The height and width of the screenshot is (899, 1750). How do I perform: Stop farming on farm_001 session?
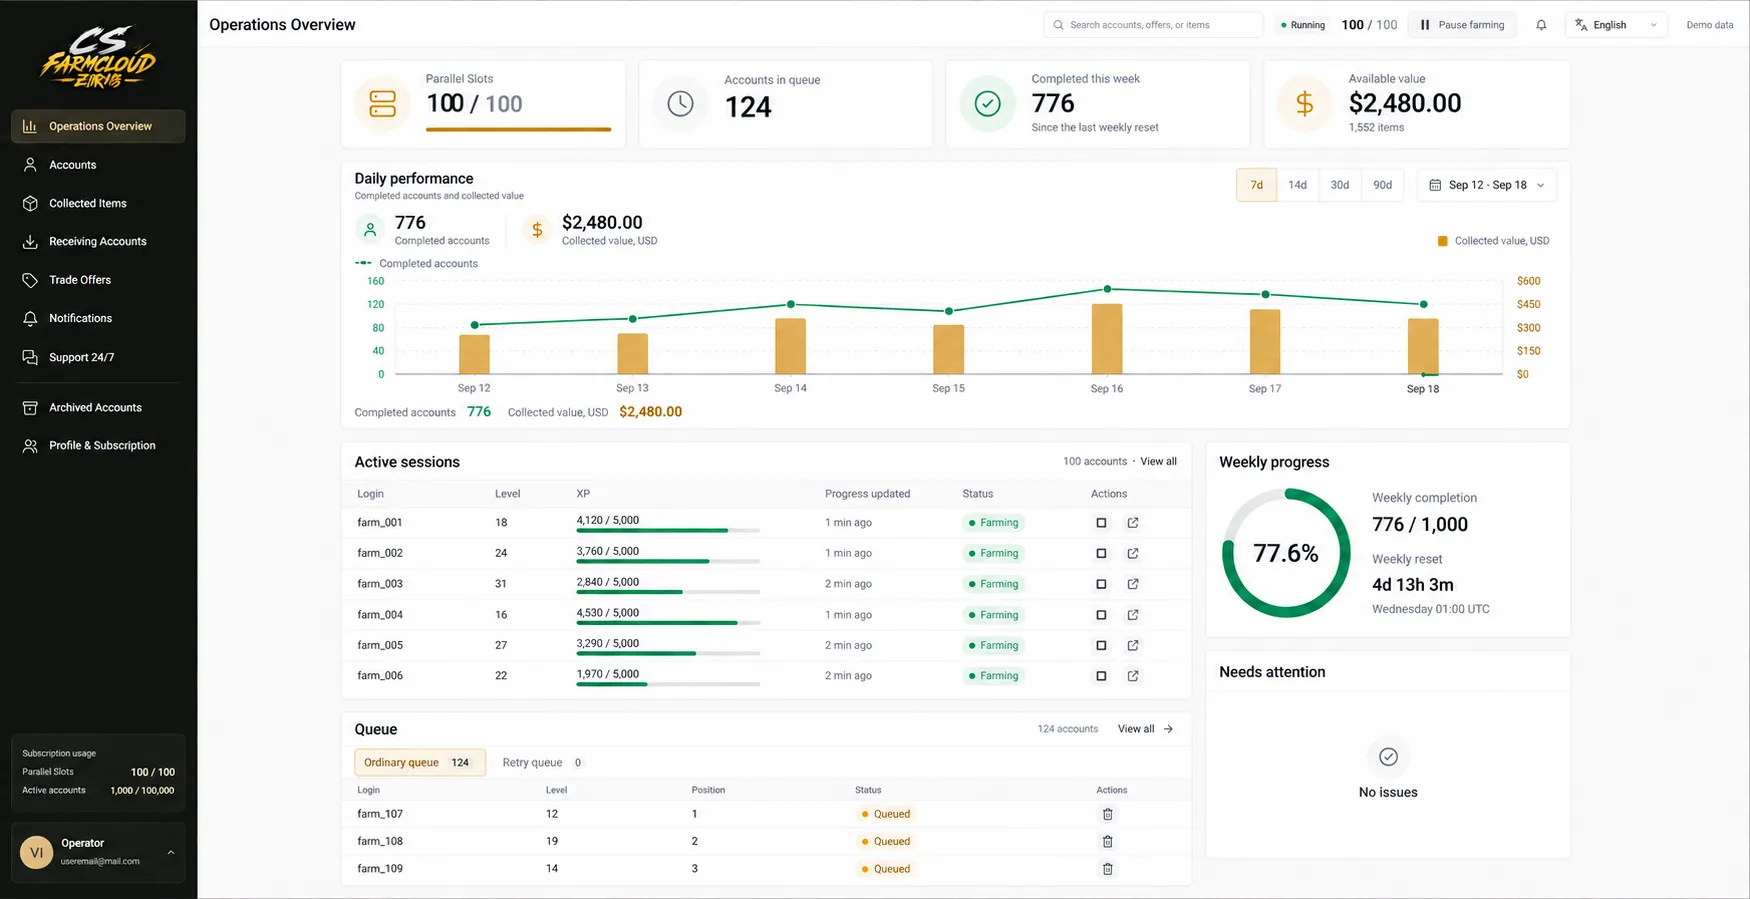click(x=1101, y=523)
